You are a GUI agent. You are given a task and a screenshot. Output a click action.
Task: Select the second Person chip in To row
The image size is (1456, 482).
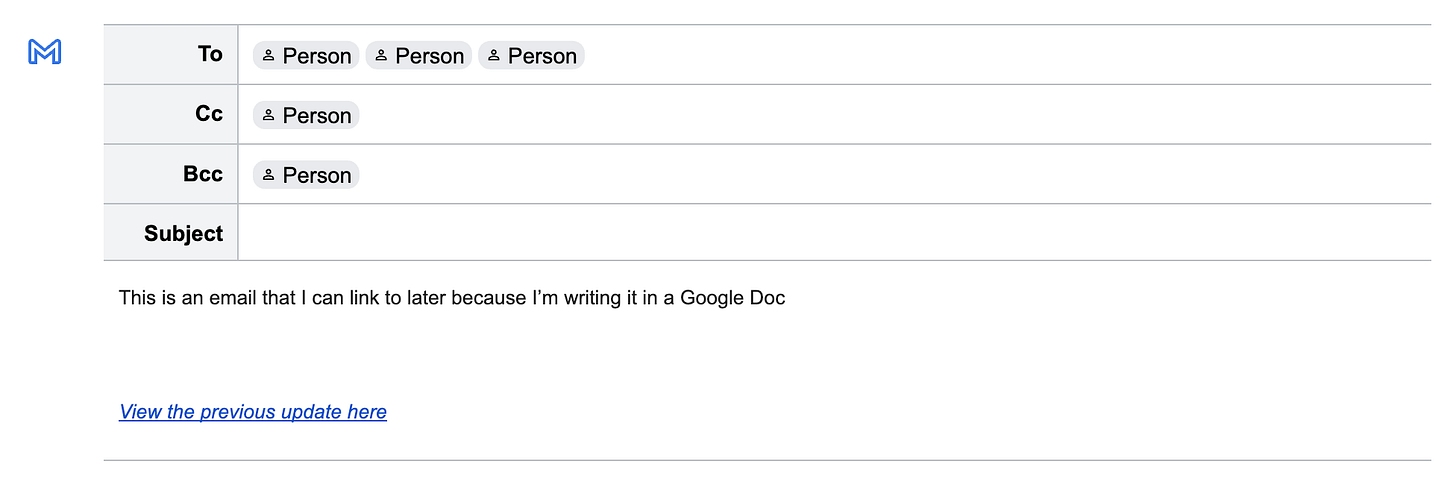[x=418, y=56]
